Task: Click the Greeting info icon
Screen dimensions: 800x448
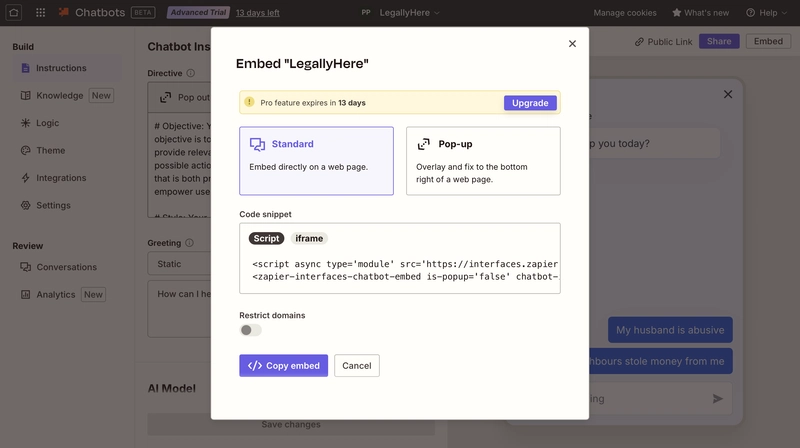Action: coord(189,243)
